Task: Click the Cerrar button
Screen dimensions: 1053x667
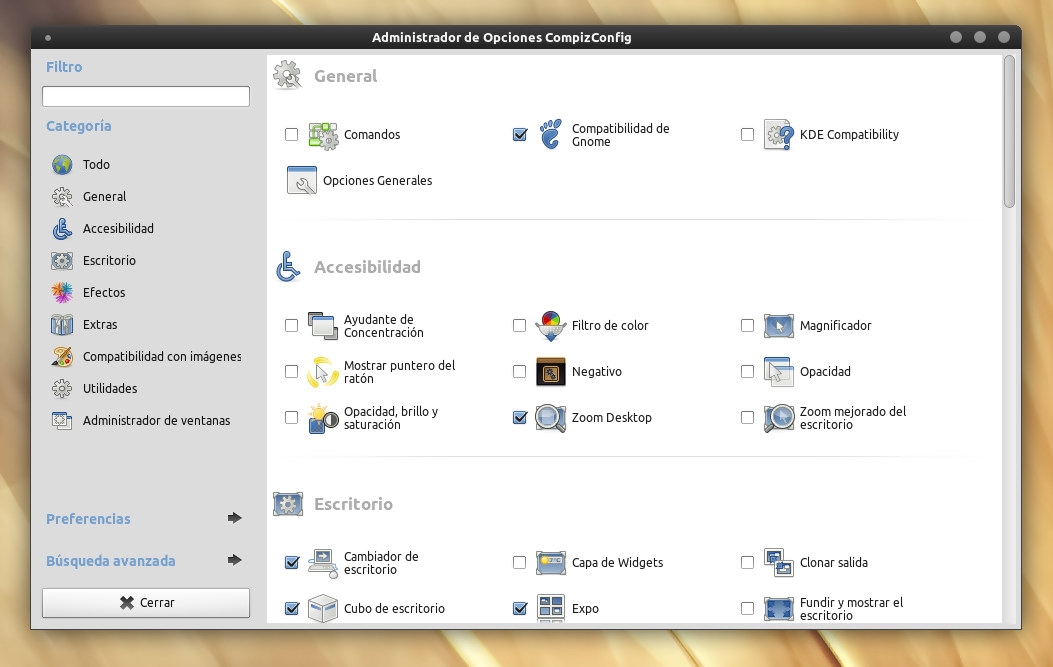Action: tap(146, 603)
